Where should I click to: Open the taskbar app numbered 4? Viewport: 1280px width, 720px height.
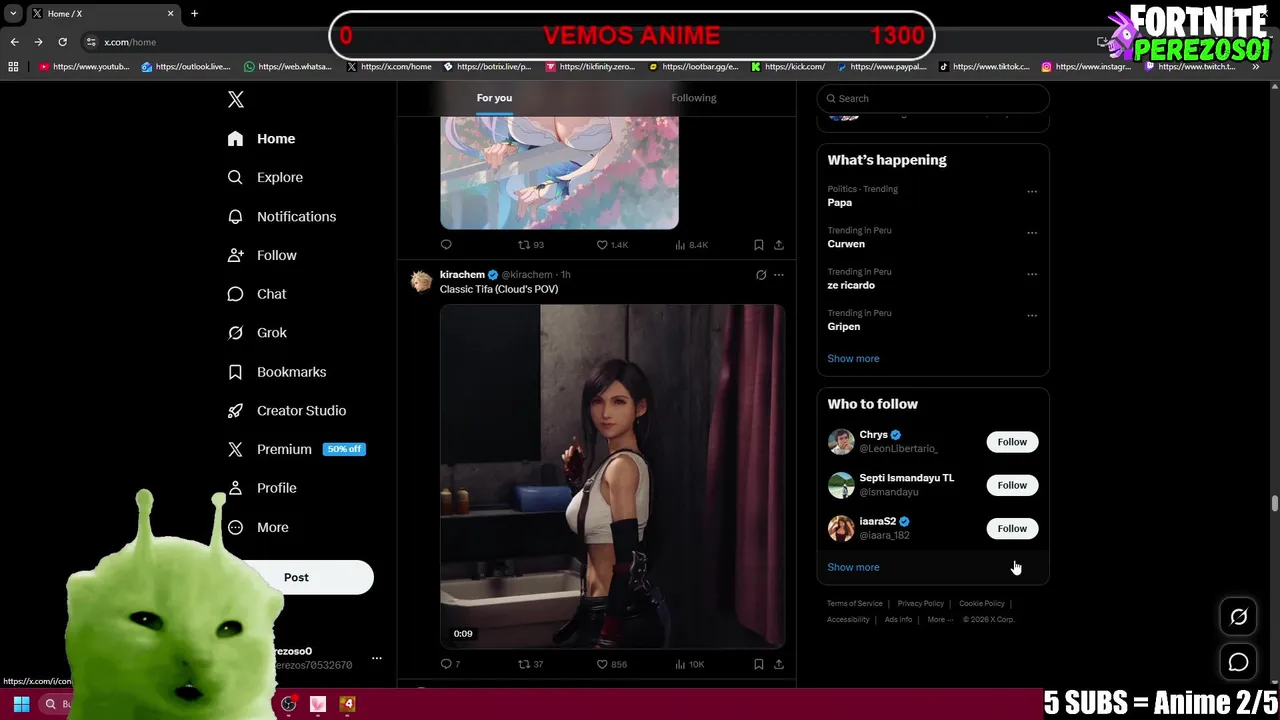348,704
